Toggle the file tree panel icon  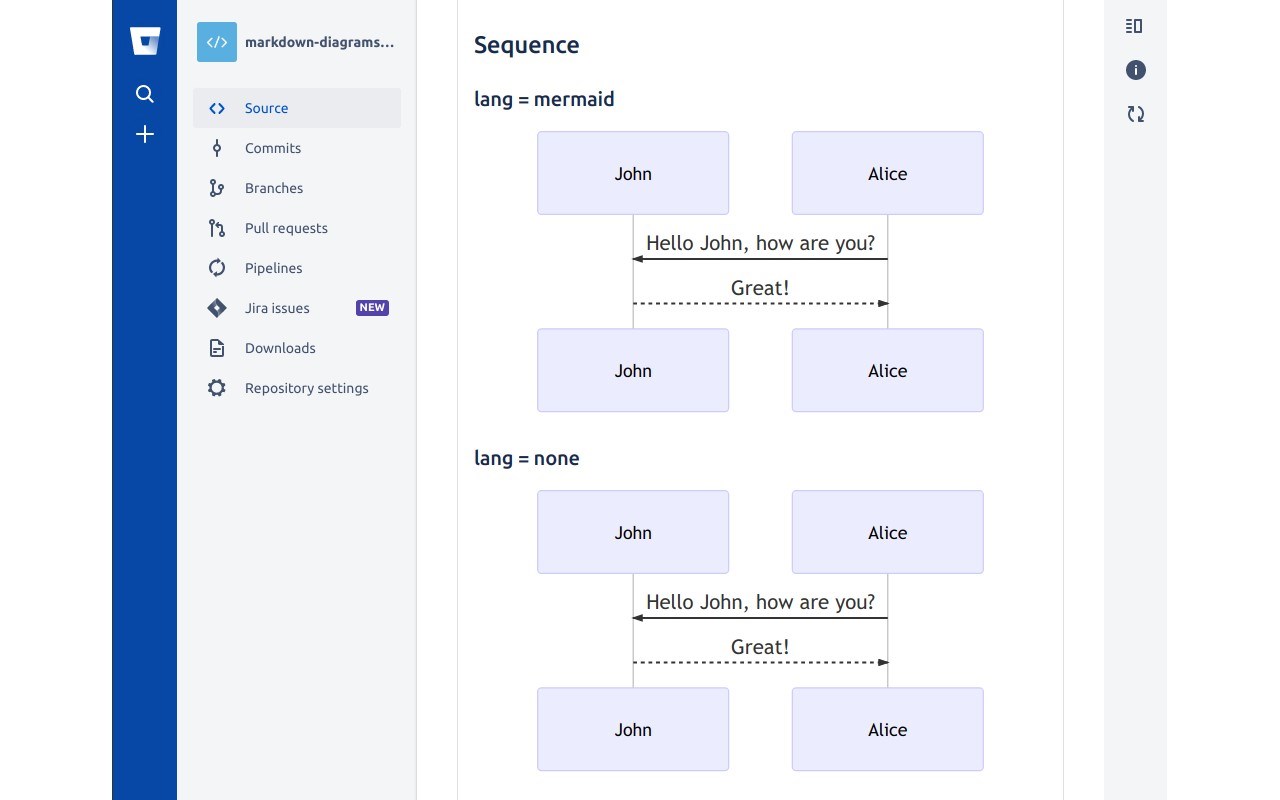point(1133,26)
